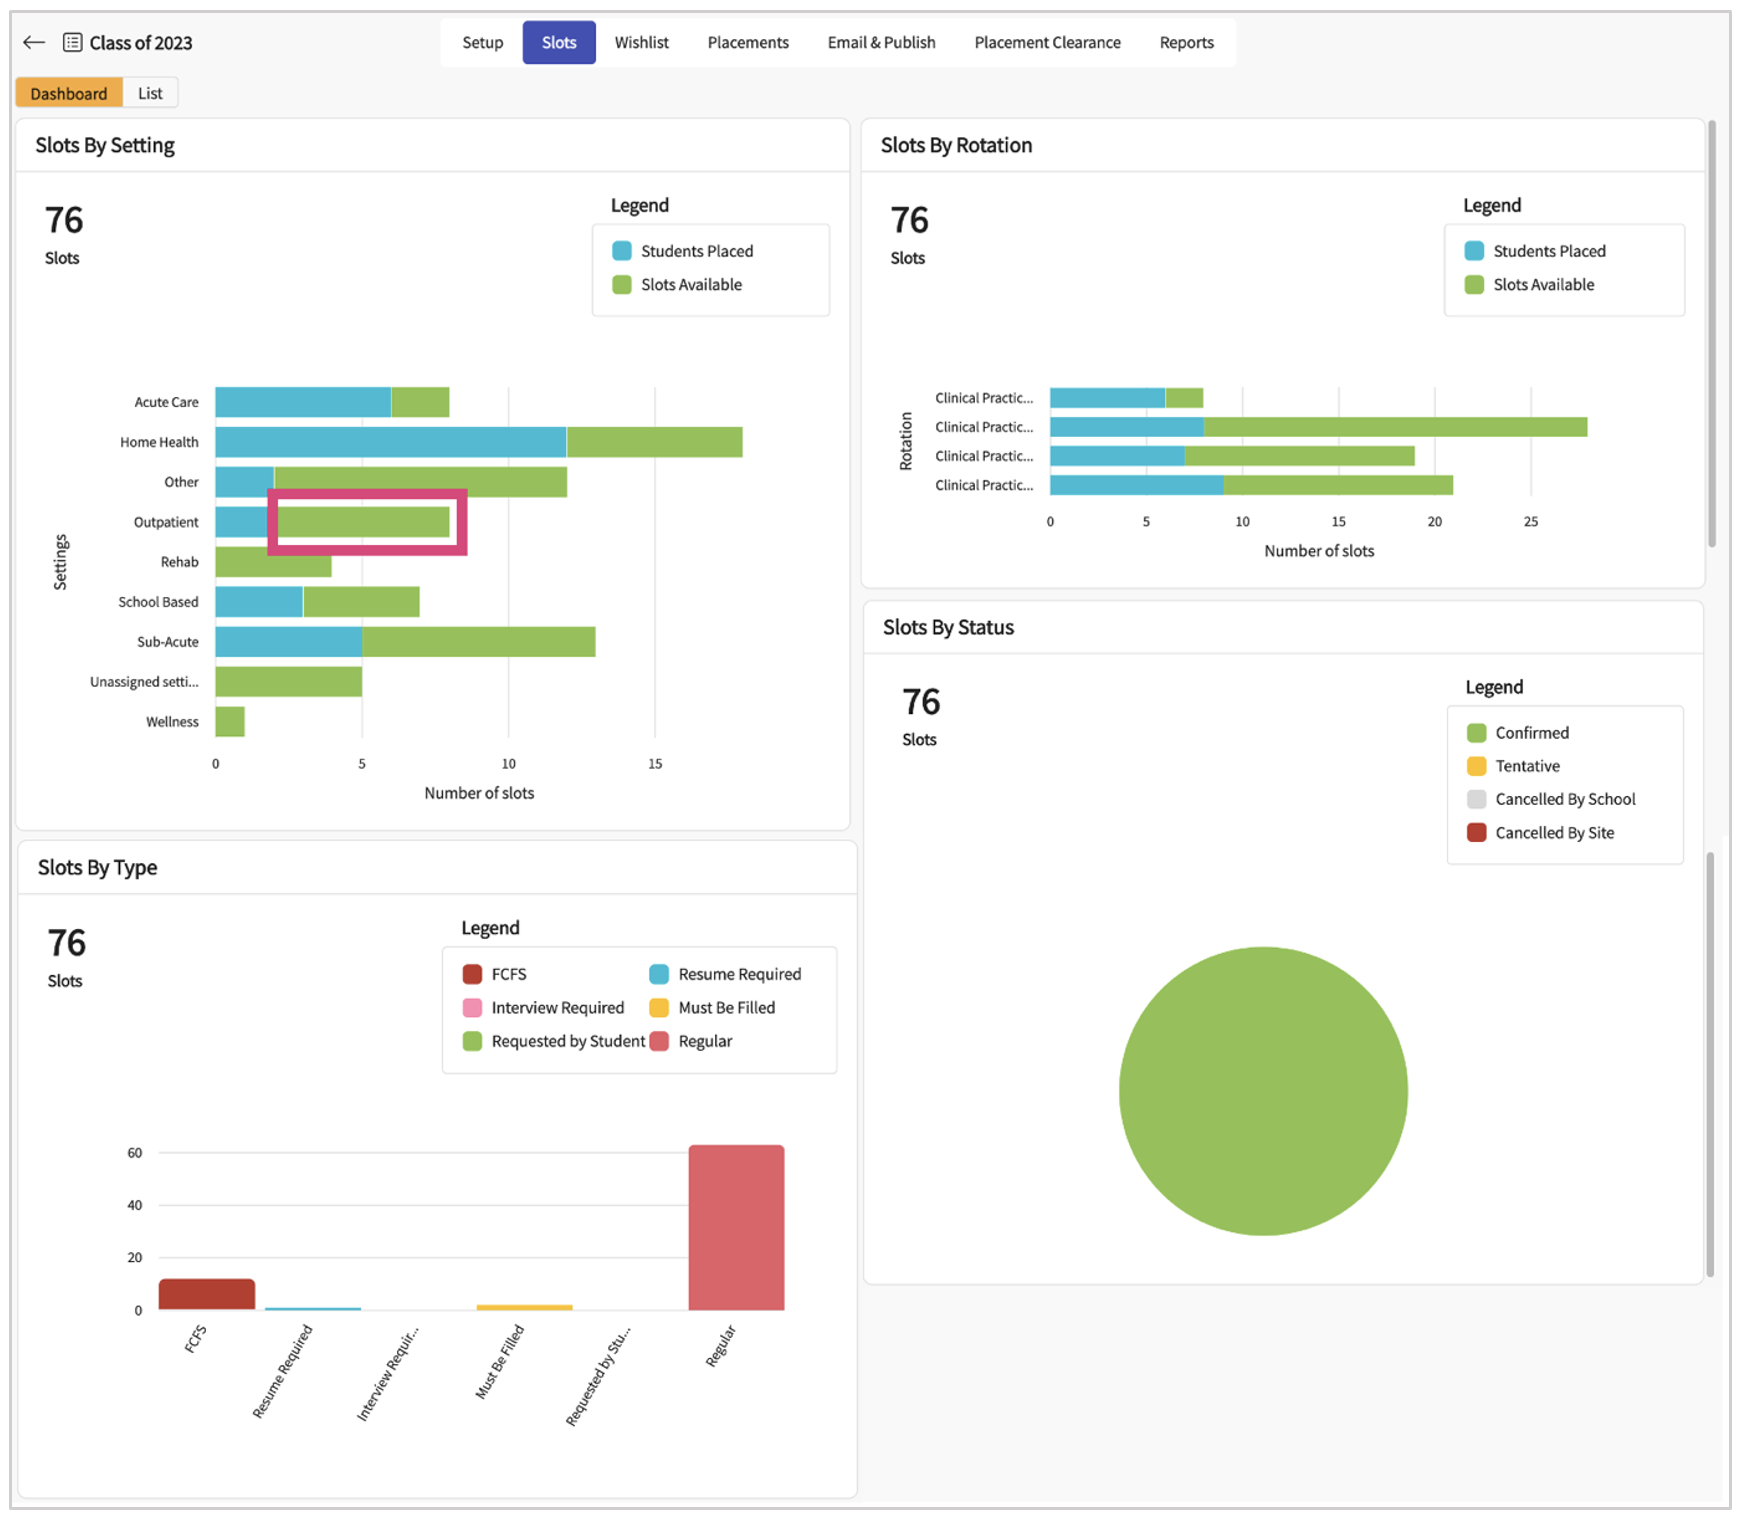
Task: Click the green Confirmed pie chart
Action: pyautogui.click(x=1263, y=1091)
